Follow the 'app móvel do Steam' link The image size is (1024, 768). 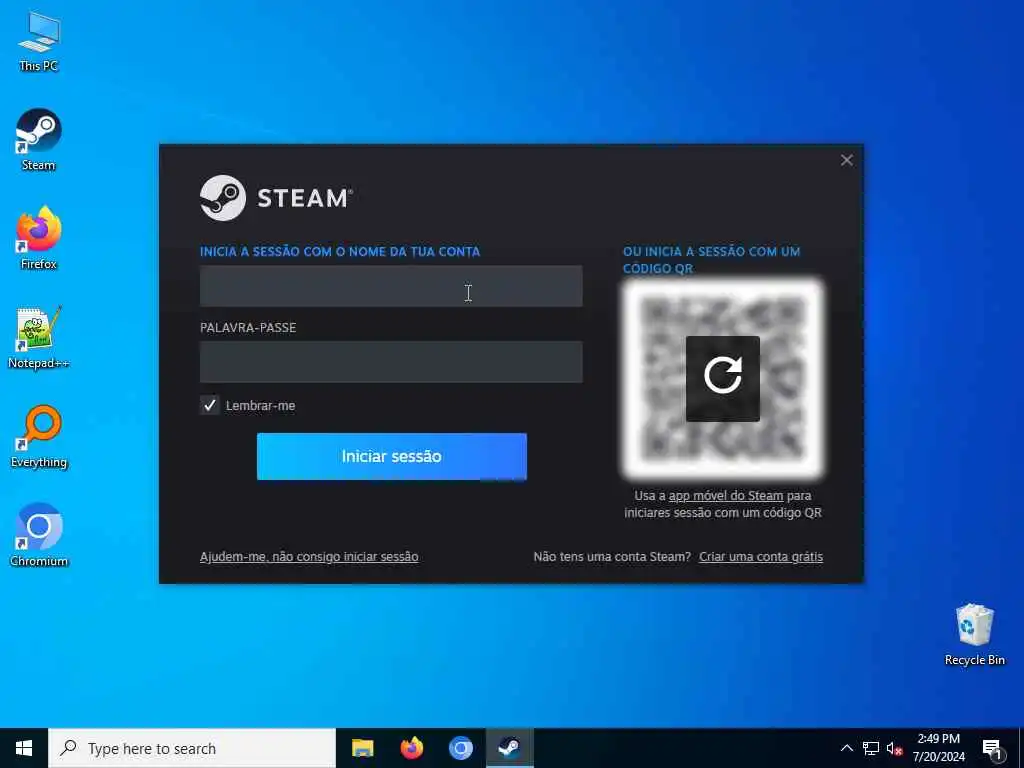pos(726,496)
